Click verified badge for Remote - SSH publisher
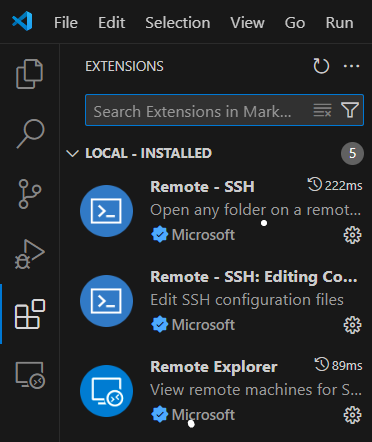Image resolution: width=372 pixels, height=442 pixels. point(160,234)
